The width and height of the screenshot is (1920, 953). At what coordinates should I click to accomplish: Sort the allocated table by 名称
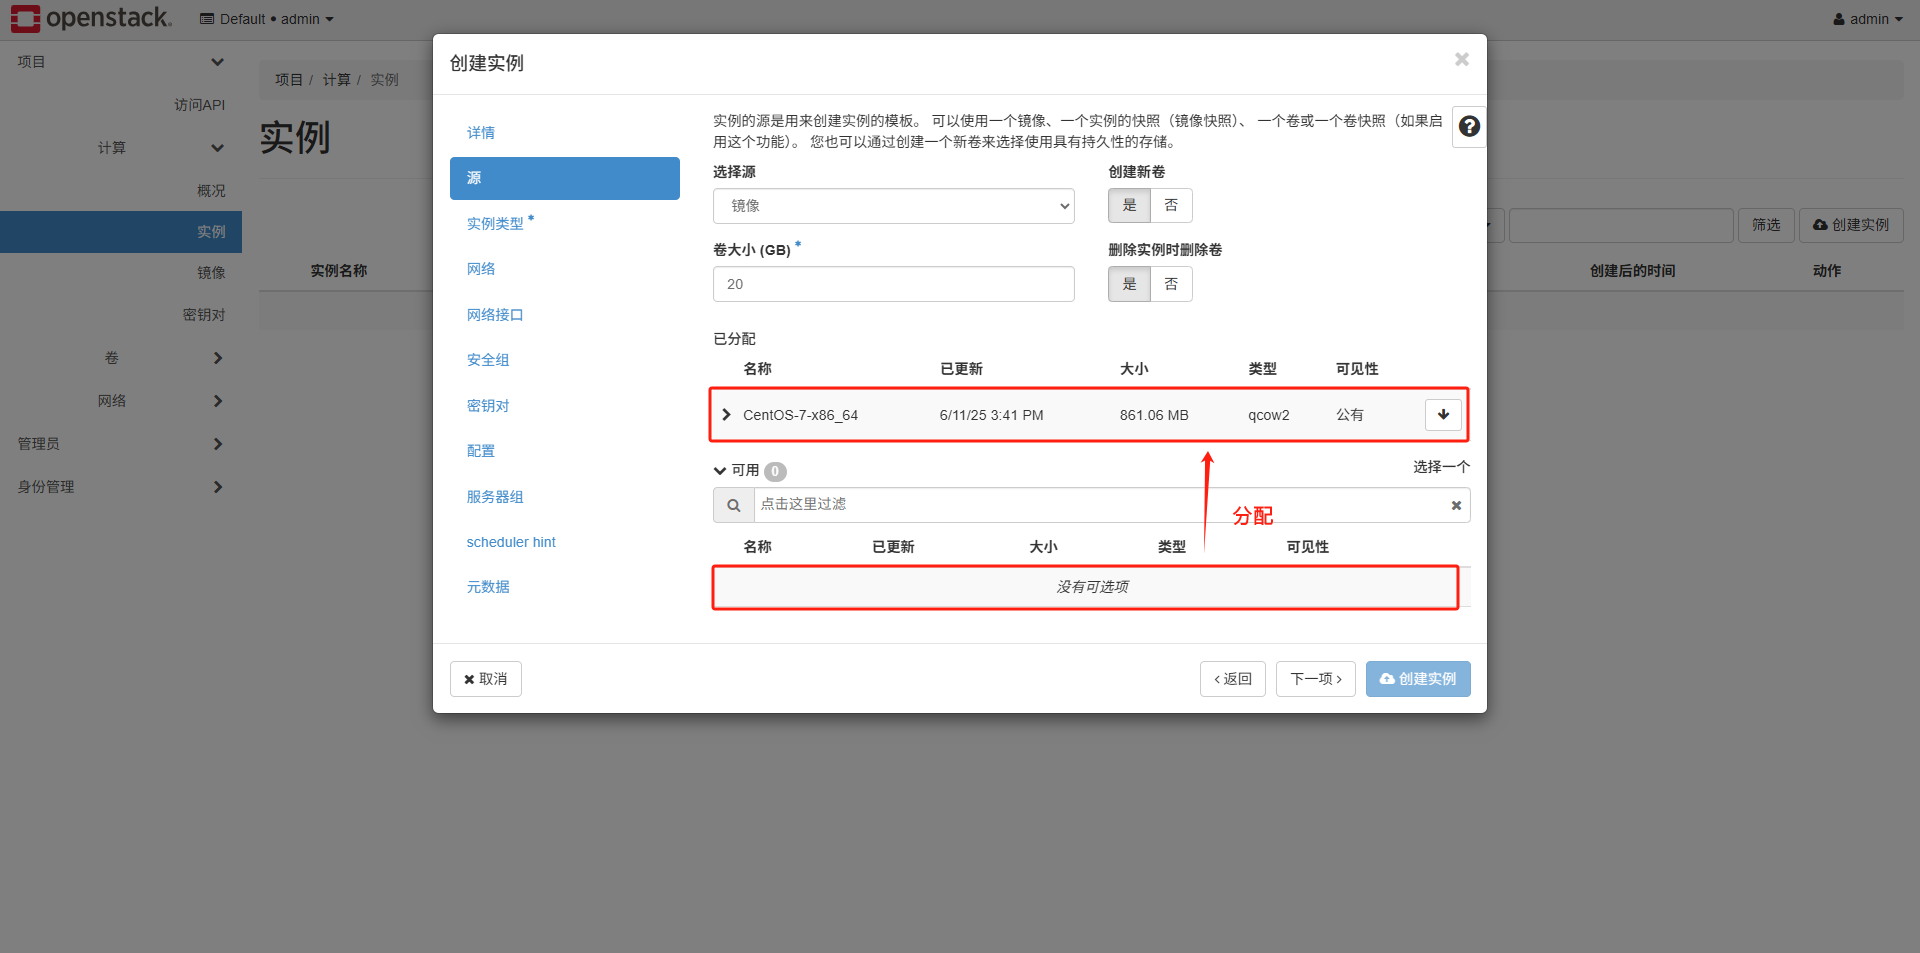[x=757, y=369]
